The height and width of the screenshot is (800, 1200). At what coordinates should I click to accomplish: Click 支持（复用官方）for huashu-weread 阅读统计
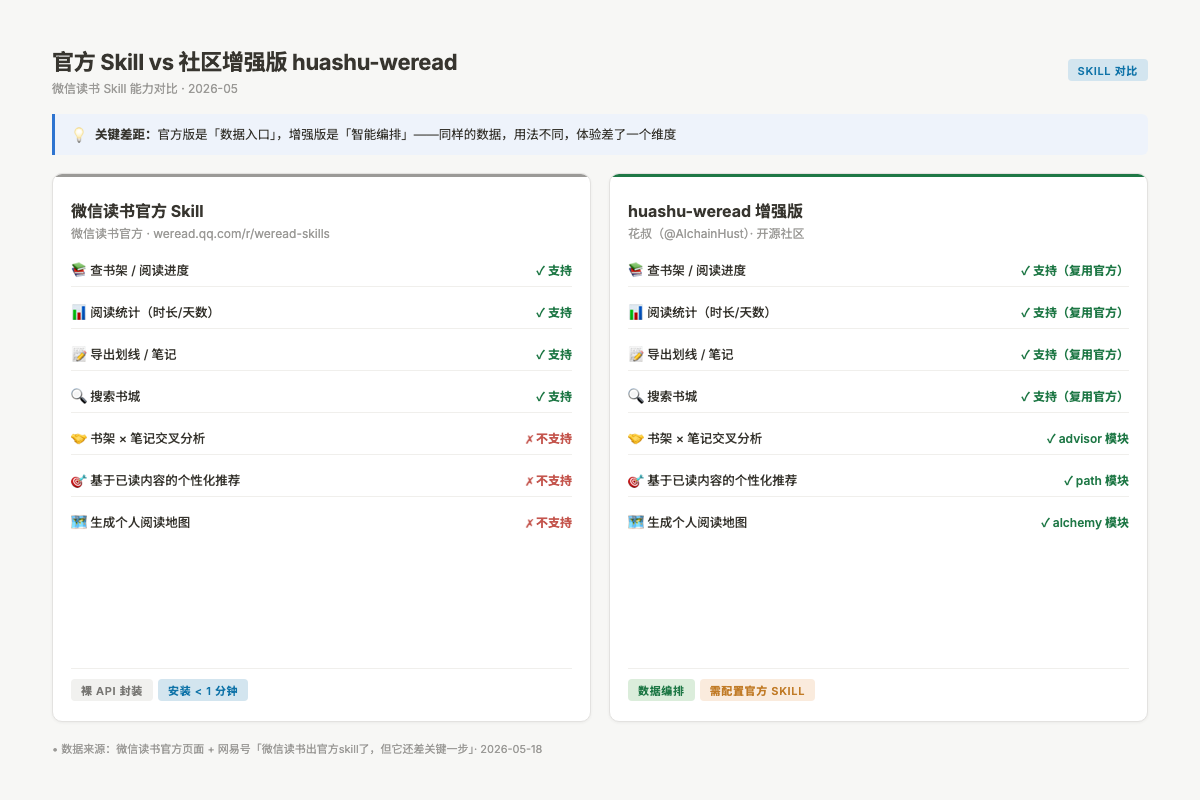point(1074,312)
